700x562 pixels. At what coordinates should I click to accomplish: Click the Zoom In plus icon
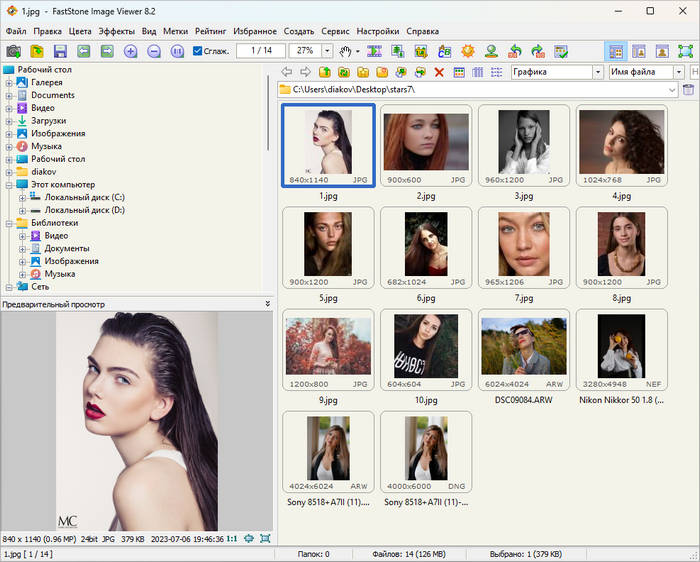click(130, 51)
